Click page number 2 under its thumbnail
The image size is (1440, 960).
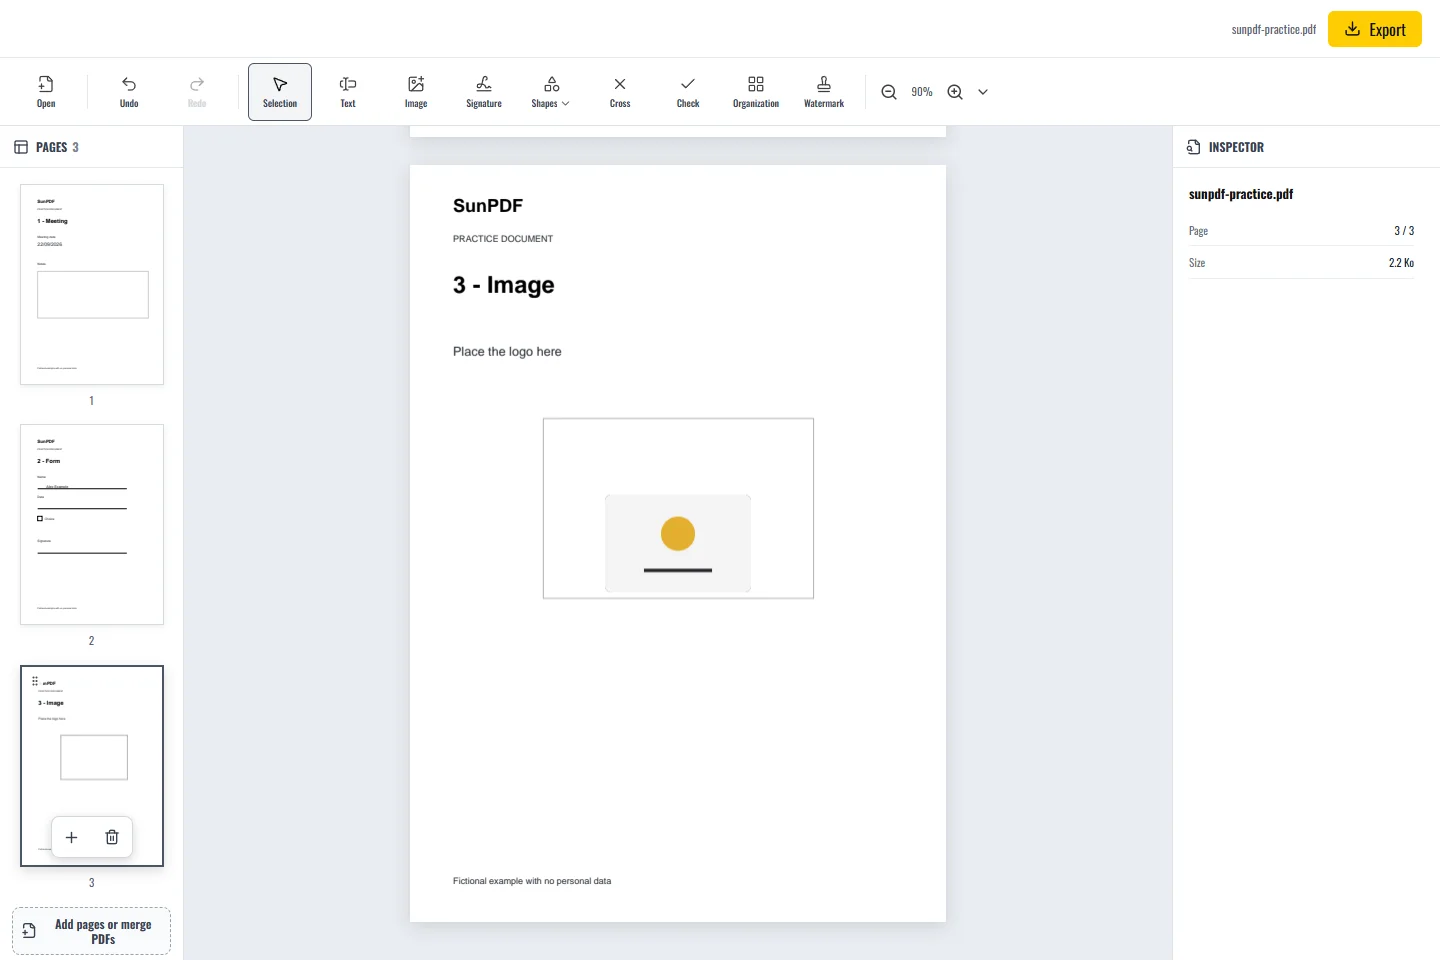91,640
